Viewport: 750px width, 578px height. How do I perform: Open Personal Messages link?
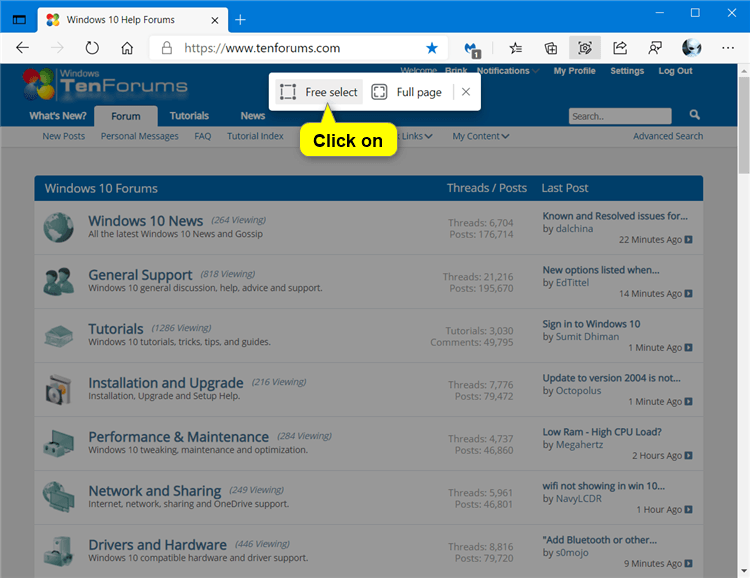tap(139, 136)
